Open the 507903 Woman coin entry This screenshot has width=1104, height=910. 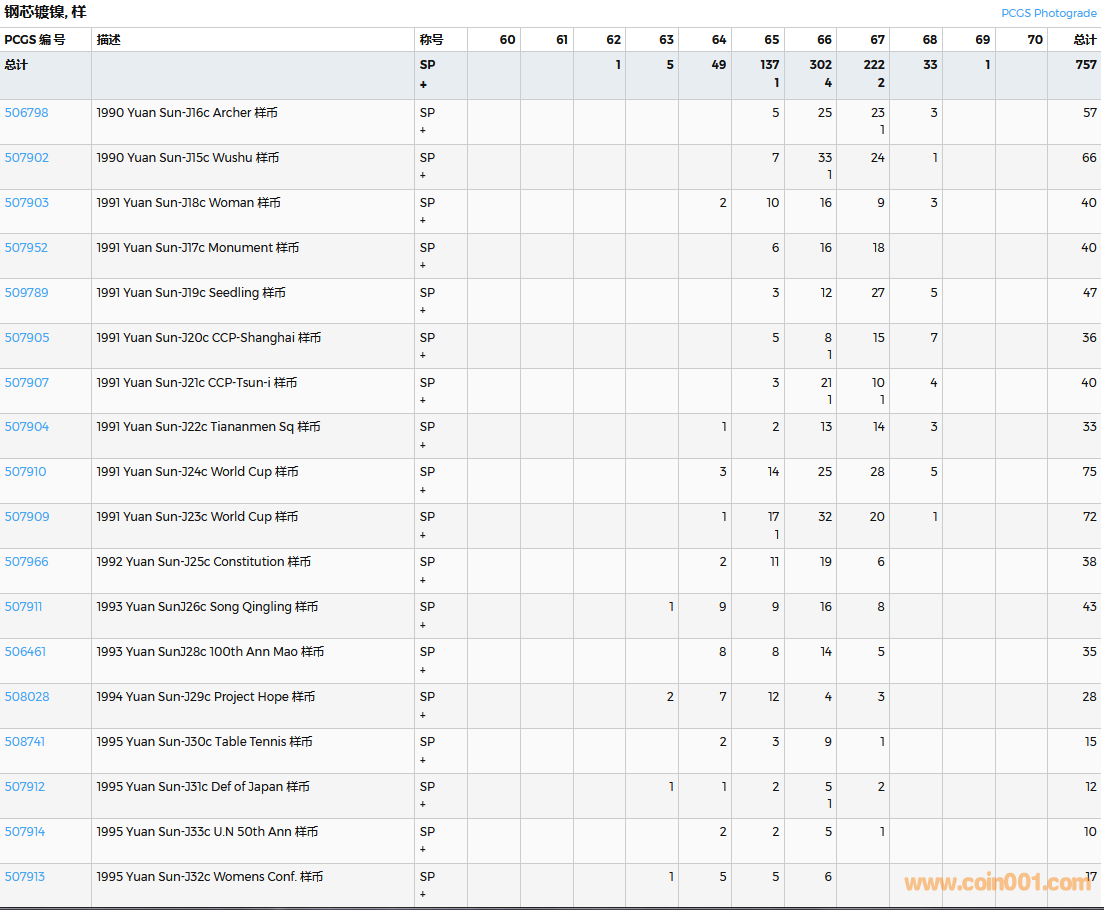click(26, 203)
